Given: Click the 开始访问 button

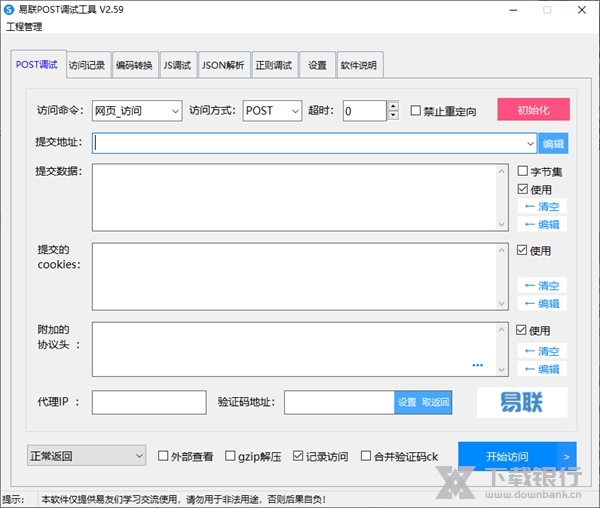Looking at the screenshot, I should click(x=507, y=456).
